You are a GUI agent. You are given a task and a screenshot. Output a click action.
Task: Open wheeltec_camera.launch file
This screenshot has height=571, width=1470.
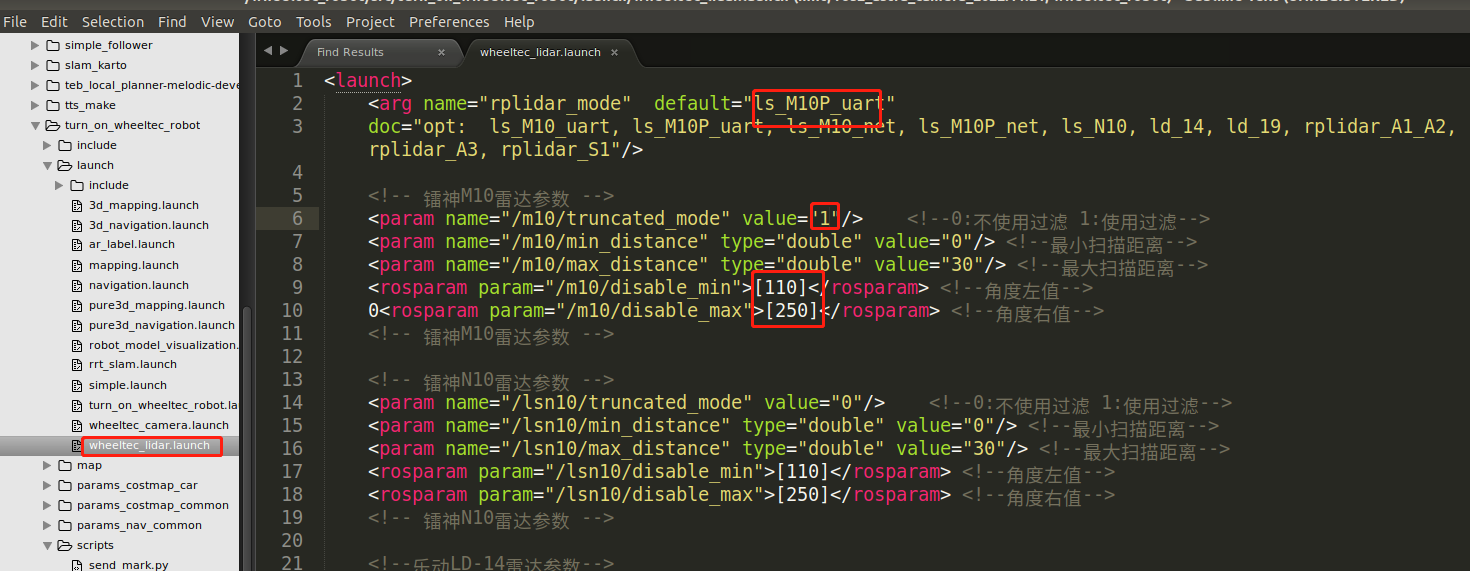(x=159, y=425)
